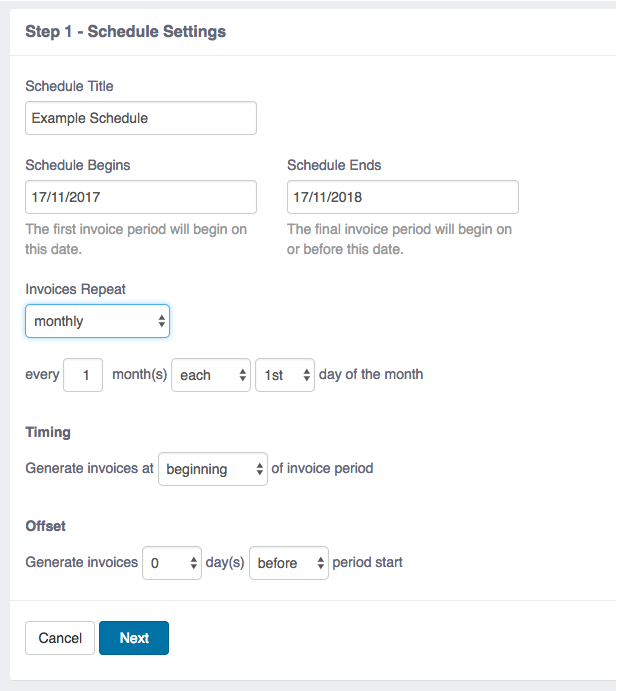
Task: Click the arrows on the monthly select
Action: (162, 321)
